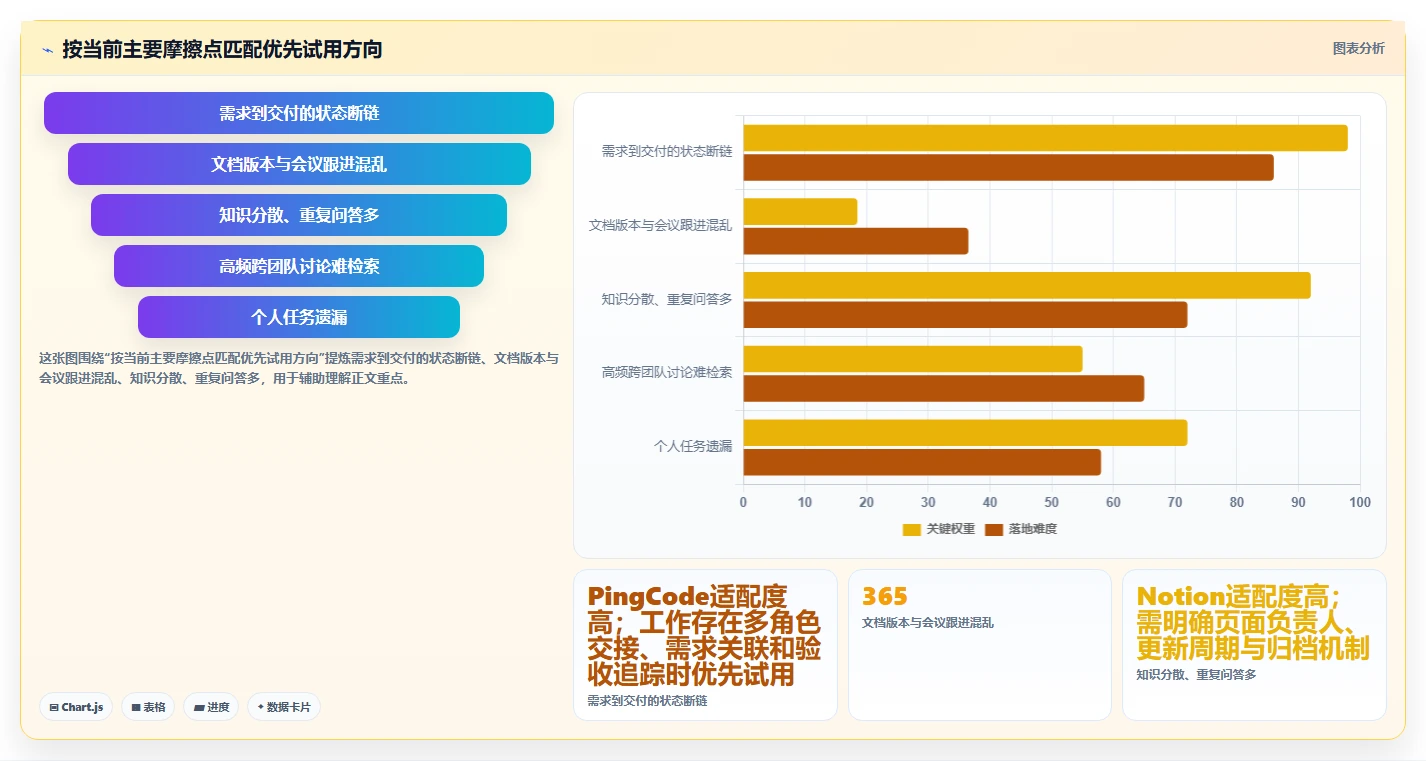This screenshot has width=1426, height=761.
Task: Select funnel step 文档版本与会议跟进混乱
Action: 299,164
